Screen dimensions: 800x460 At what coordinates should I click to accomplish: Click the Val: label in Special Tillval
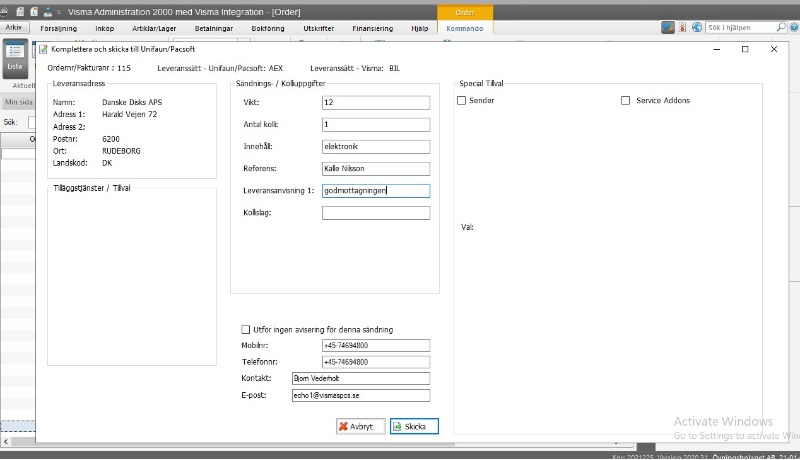[467, 227]
